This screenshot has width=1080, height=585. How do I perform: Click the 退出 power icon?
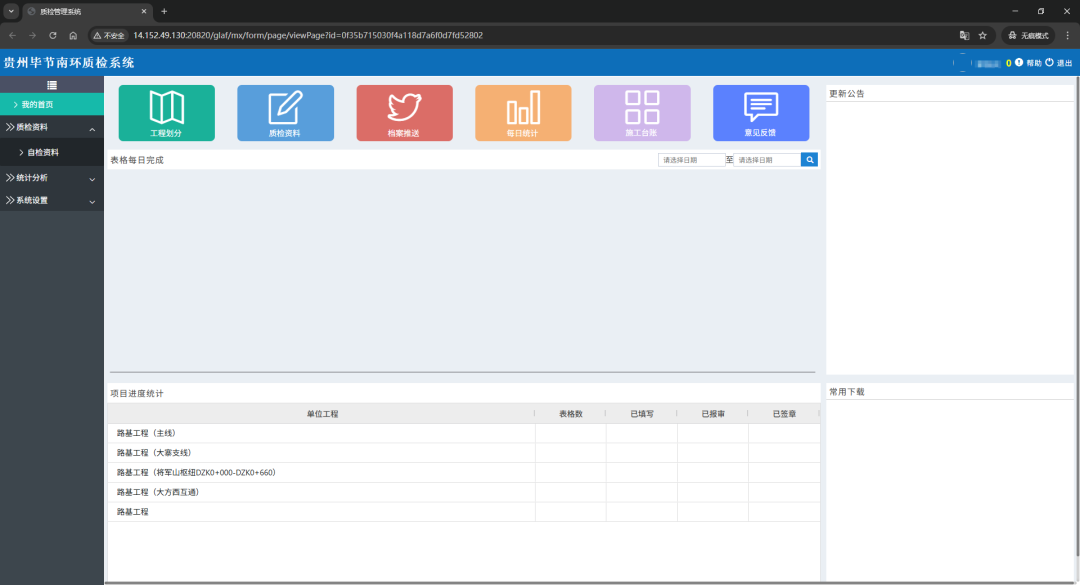tap(1049, 63)
